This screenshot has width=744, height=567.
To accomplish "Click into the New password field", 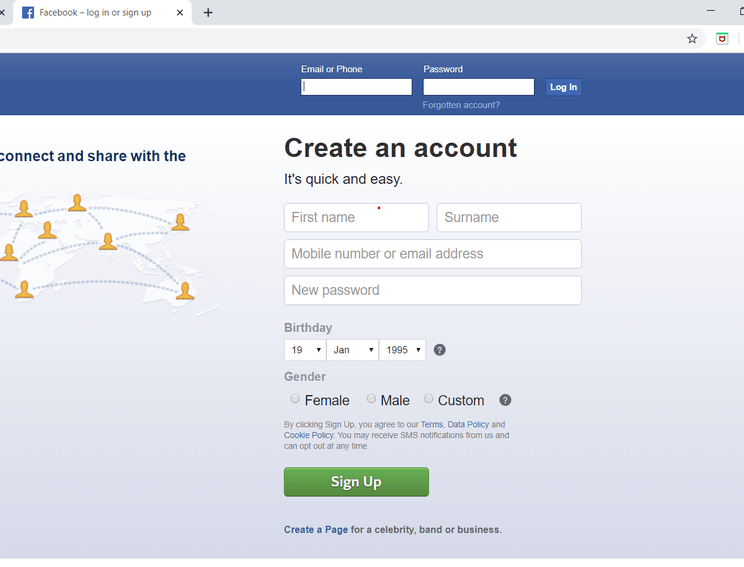I will point(433,290).
